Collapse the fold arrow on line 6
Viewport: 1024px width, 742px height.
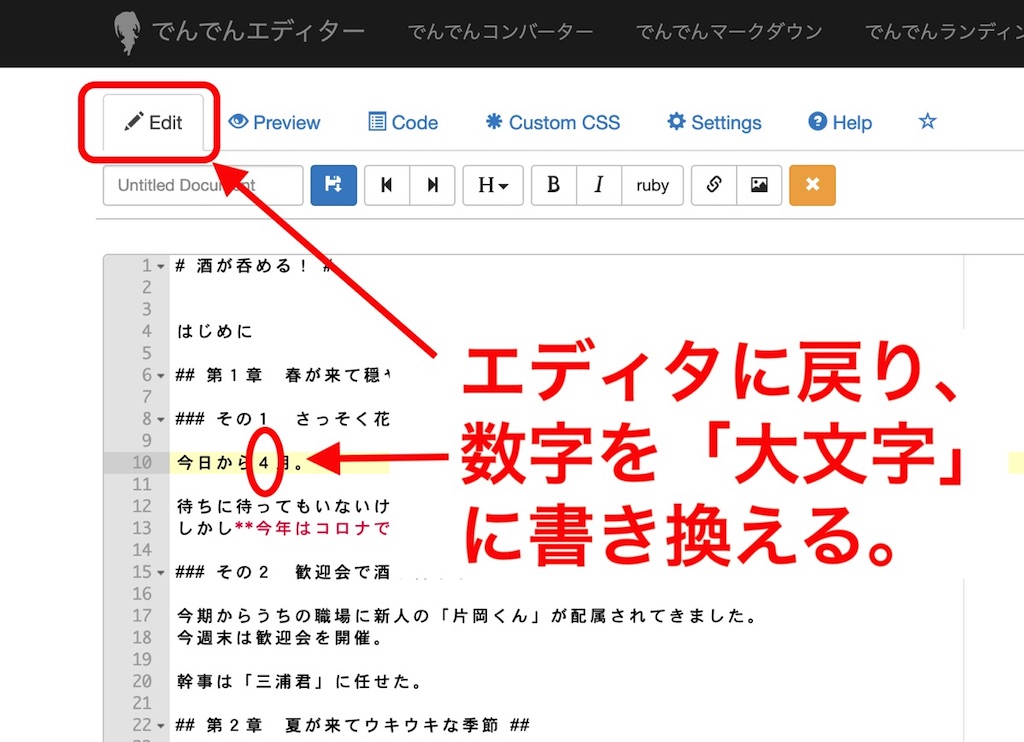161,375
